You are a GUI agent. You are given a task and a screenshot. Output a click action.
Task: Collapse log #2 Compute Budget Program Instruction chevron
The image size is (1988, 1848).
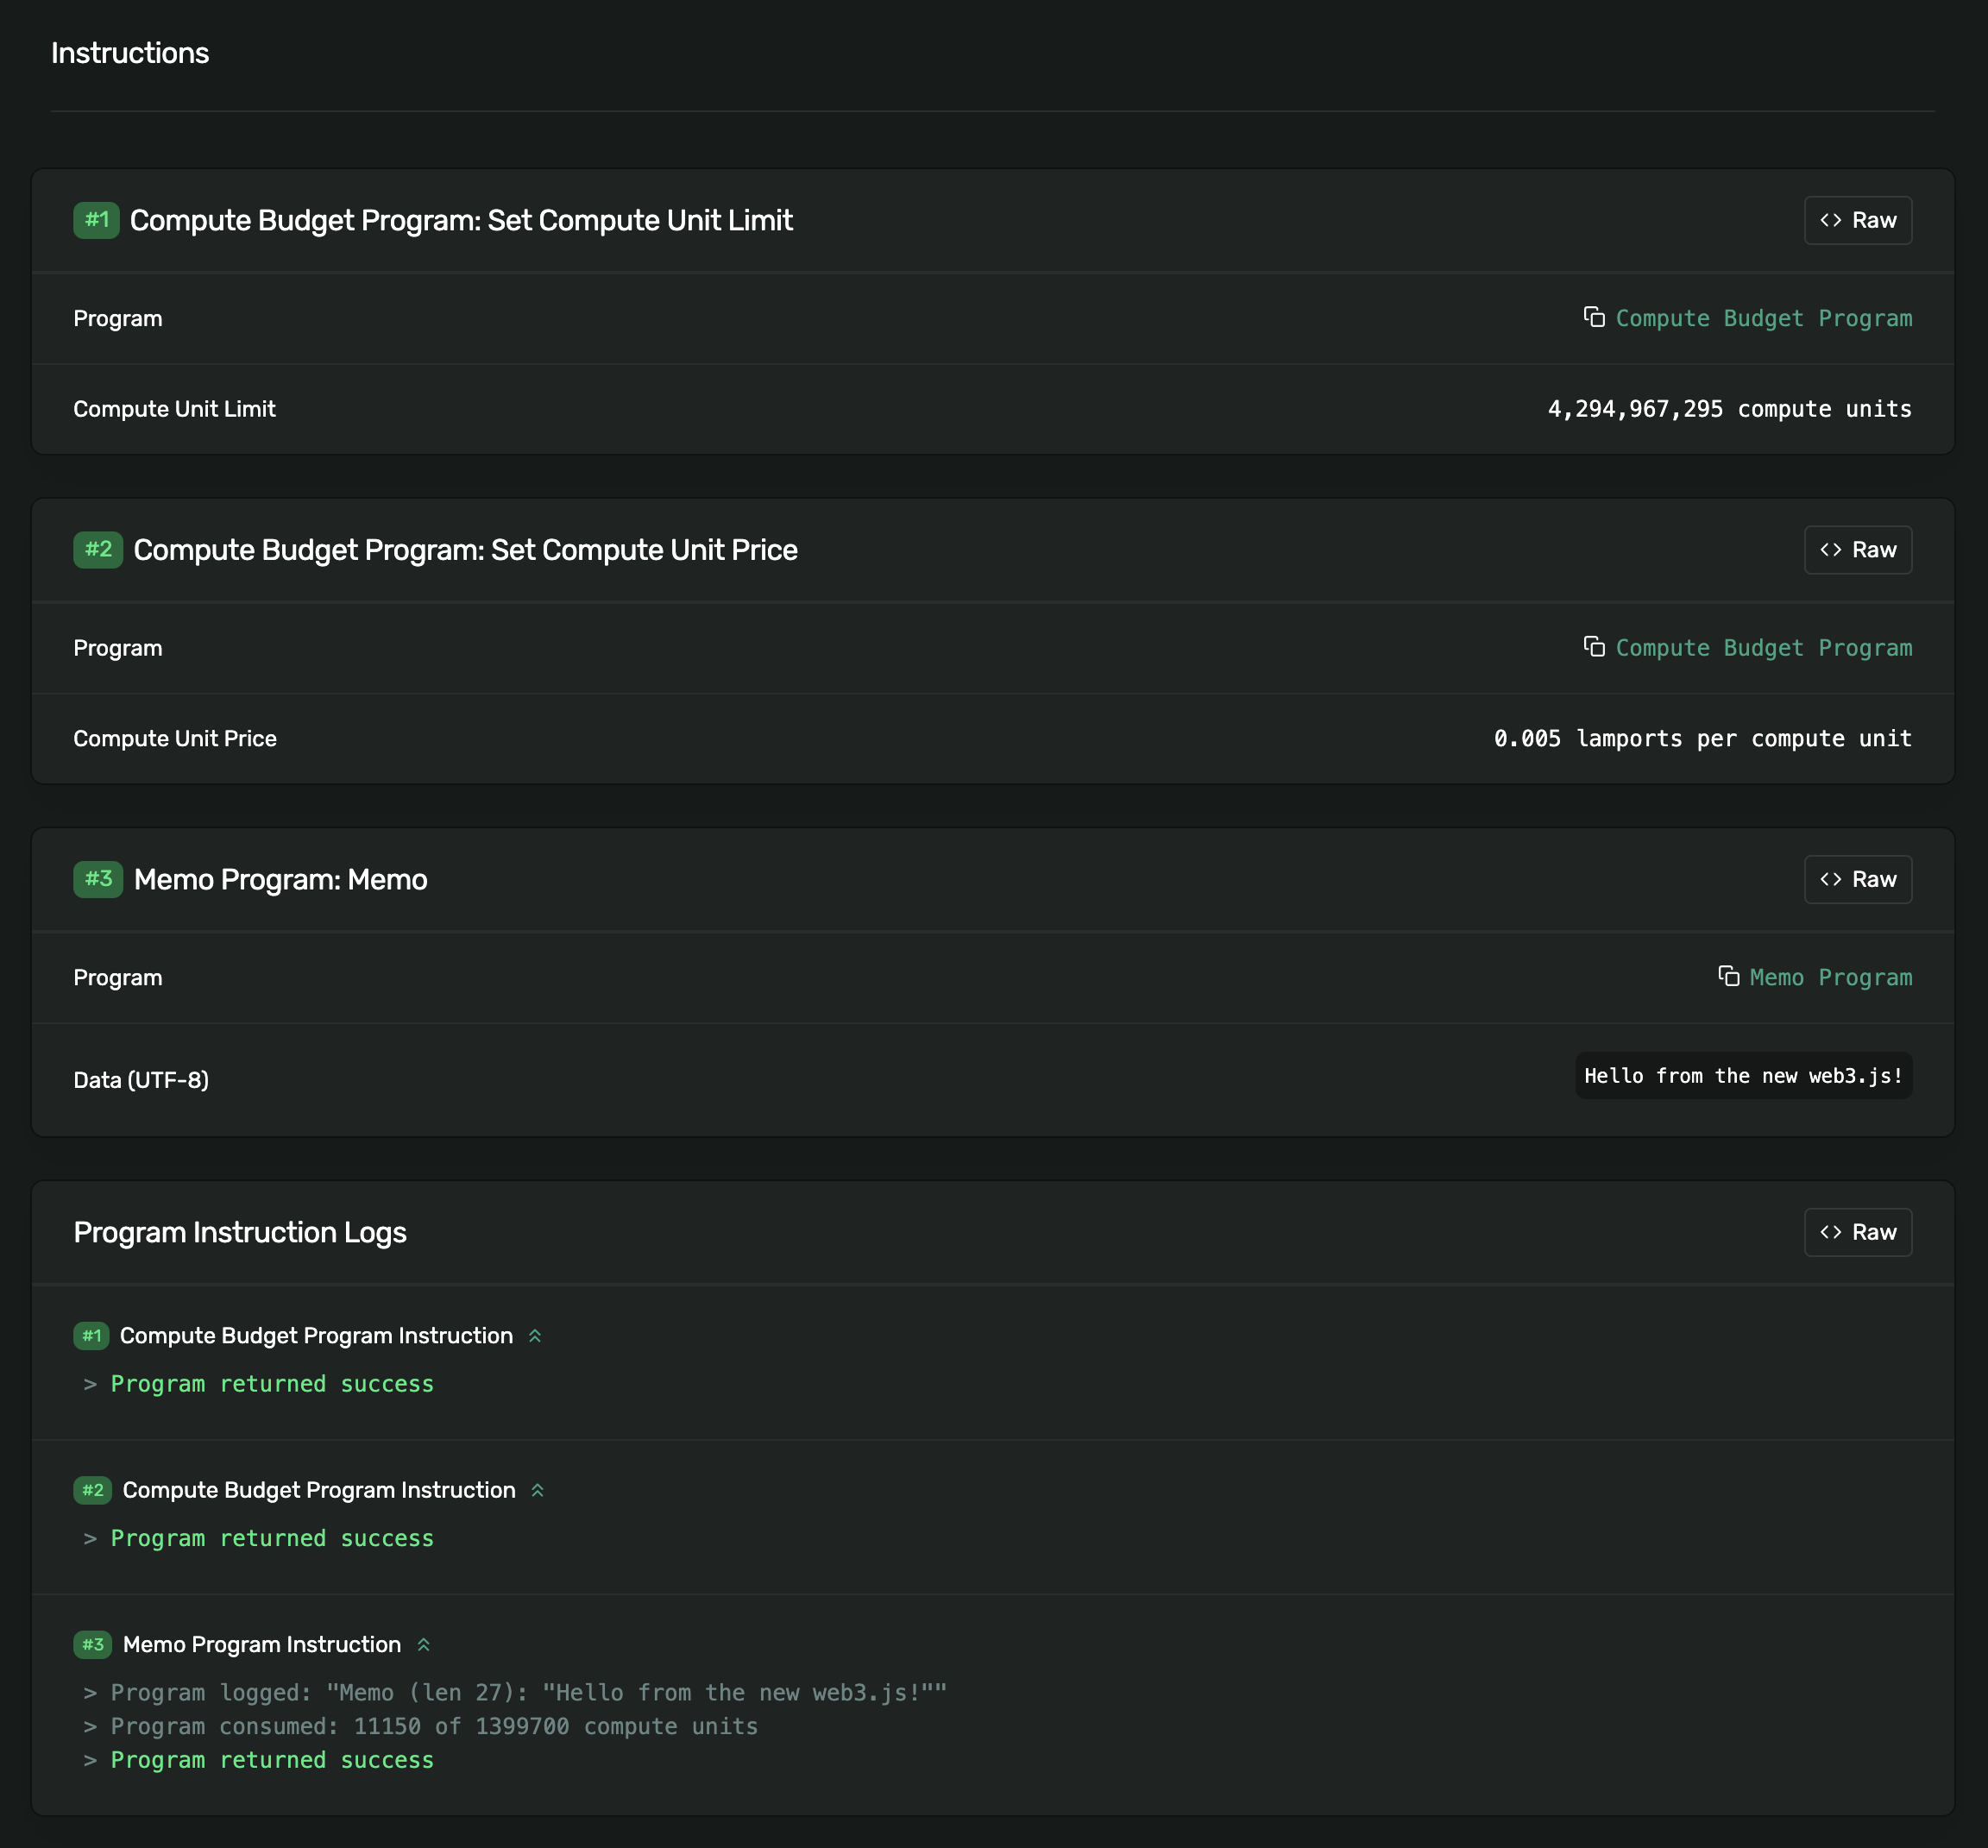click(537, 1490)
